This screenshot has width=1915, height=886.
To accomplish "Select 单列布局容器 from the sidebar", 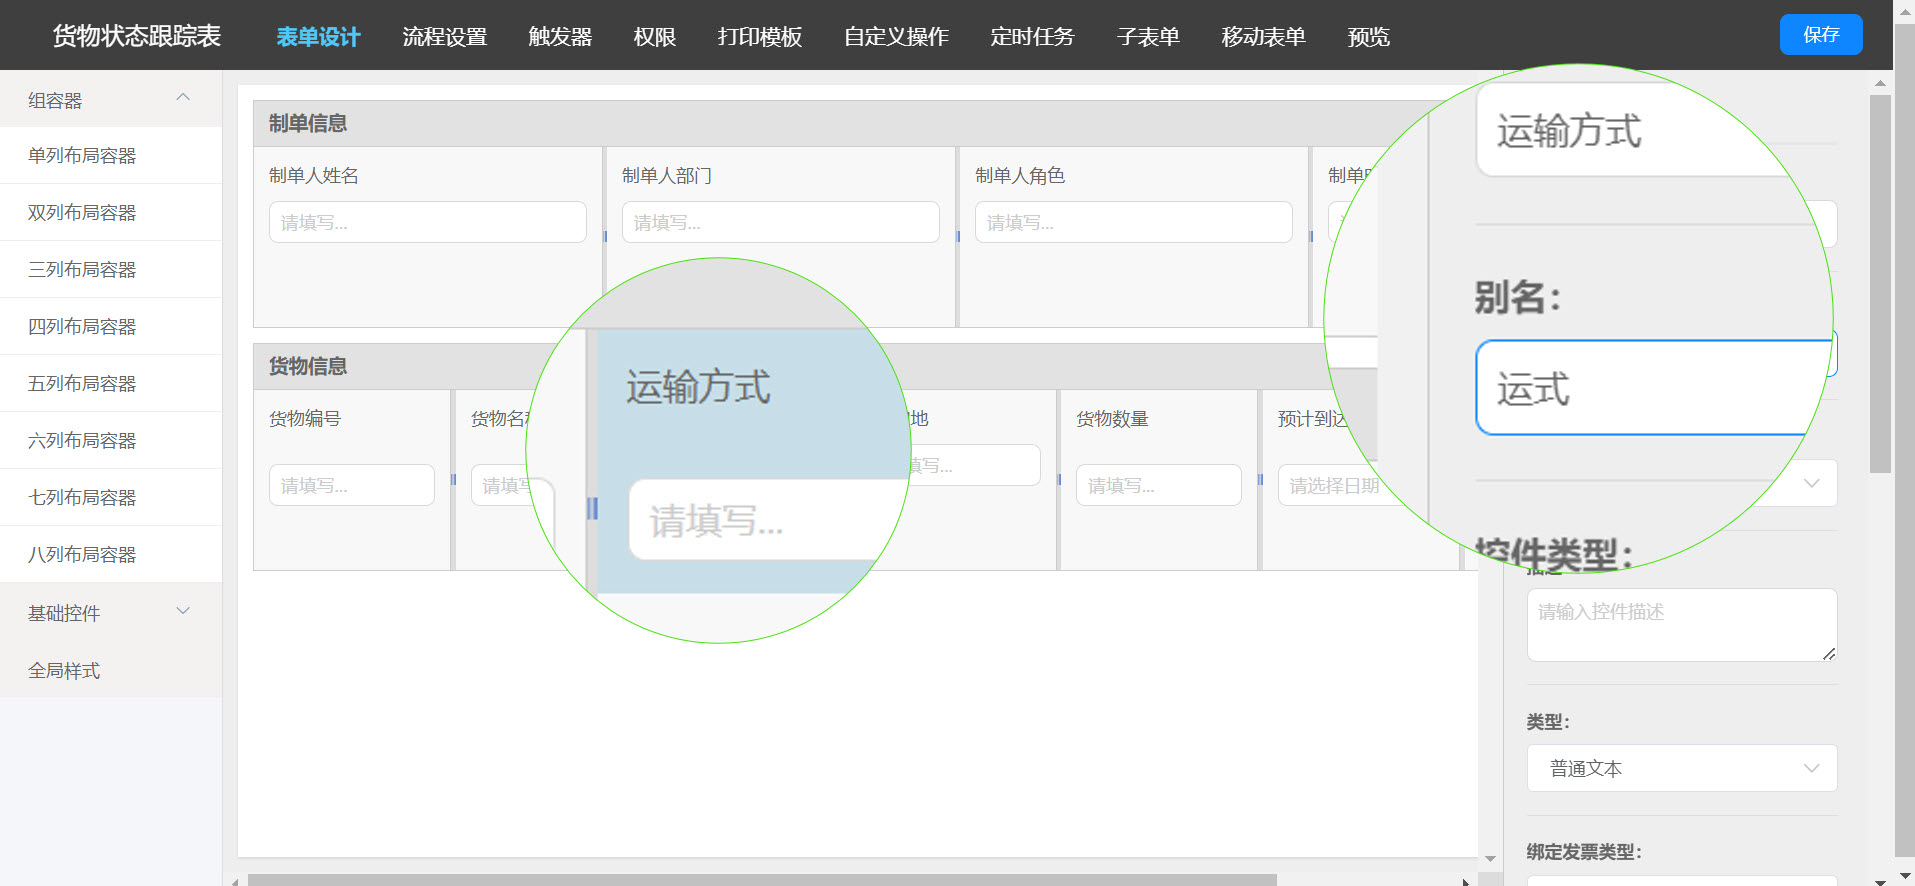I will click(x=111, y=156).
